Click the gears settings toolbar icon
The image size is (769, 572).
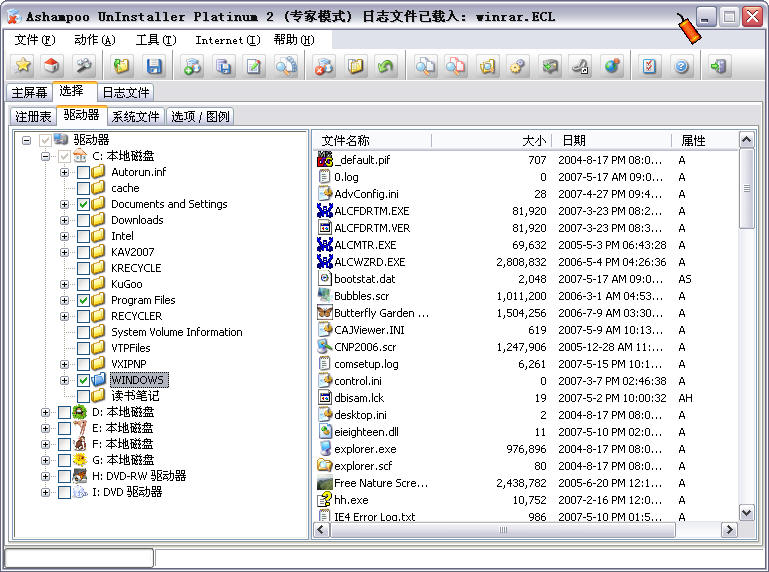click(518, 66)
